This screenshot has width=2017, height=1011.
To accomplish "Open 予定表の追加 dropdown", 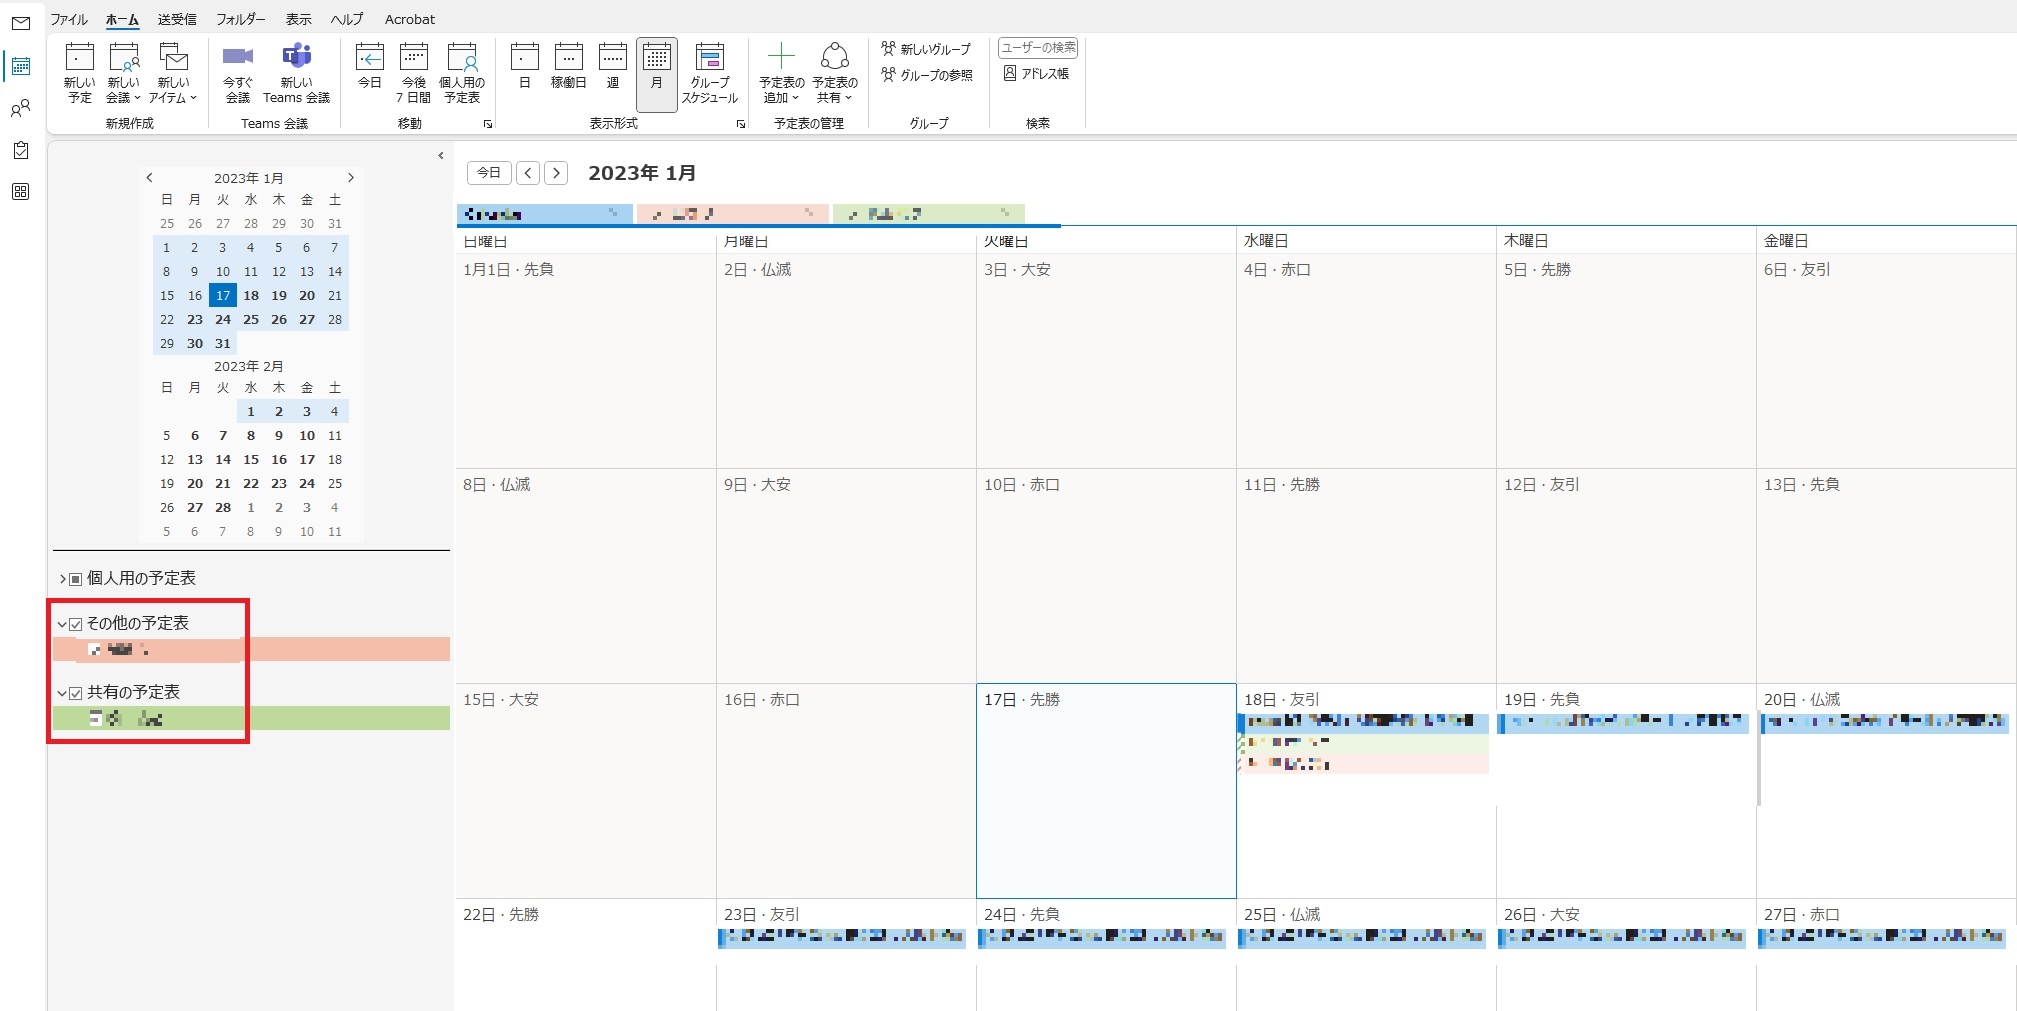I will [x=782, y=73].
